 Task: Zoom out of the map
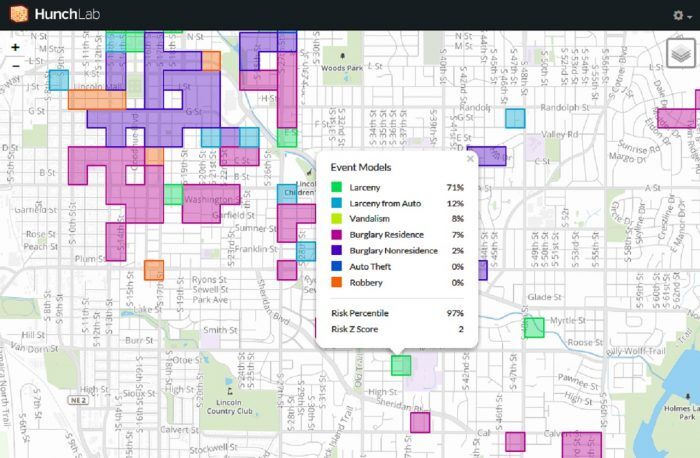(x=15, y=65)
